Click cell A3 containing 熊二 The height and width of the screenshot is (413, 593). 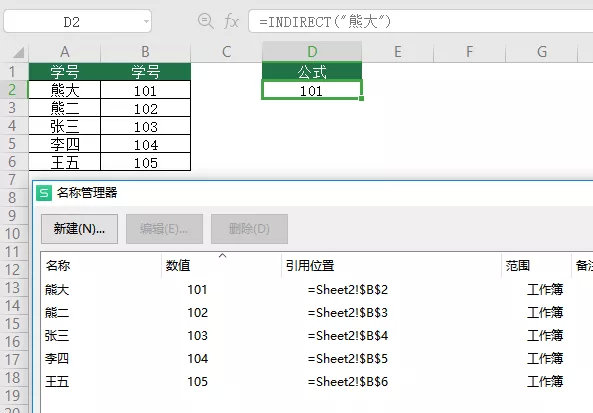(x=65, y=108)
